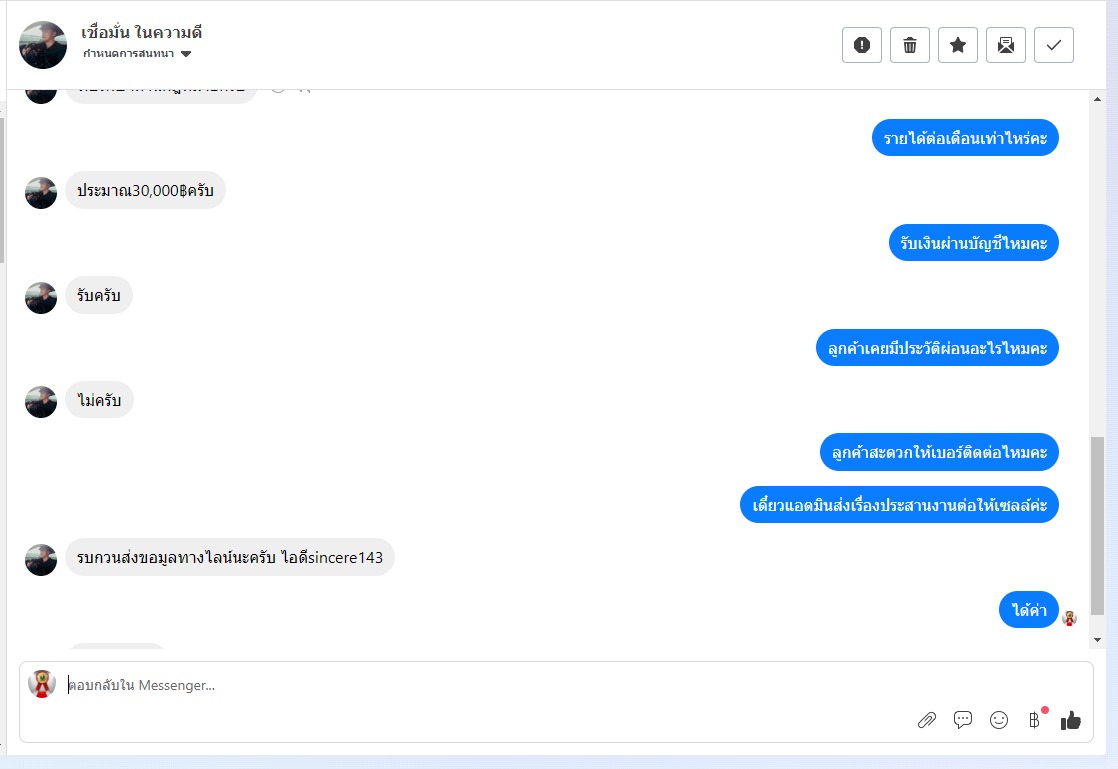The height and width of the screenshot is (769, 1118).
Task: Mark conversation as spam with exclamation icon
Action: 861,45
